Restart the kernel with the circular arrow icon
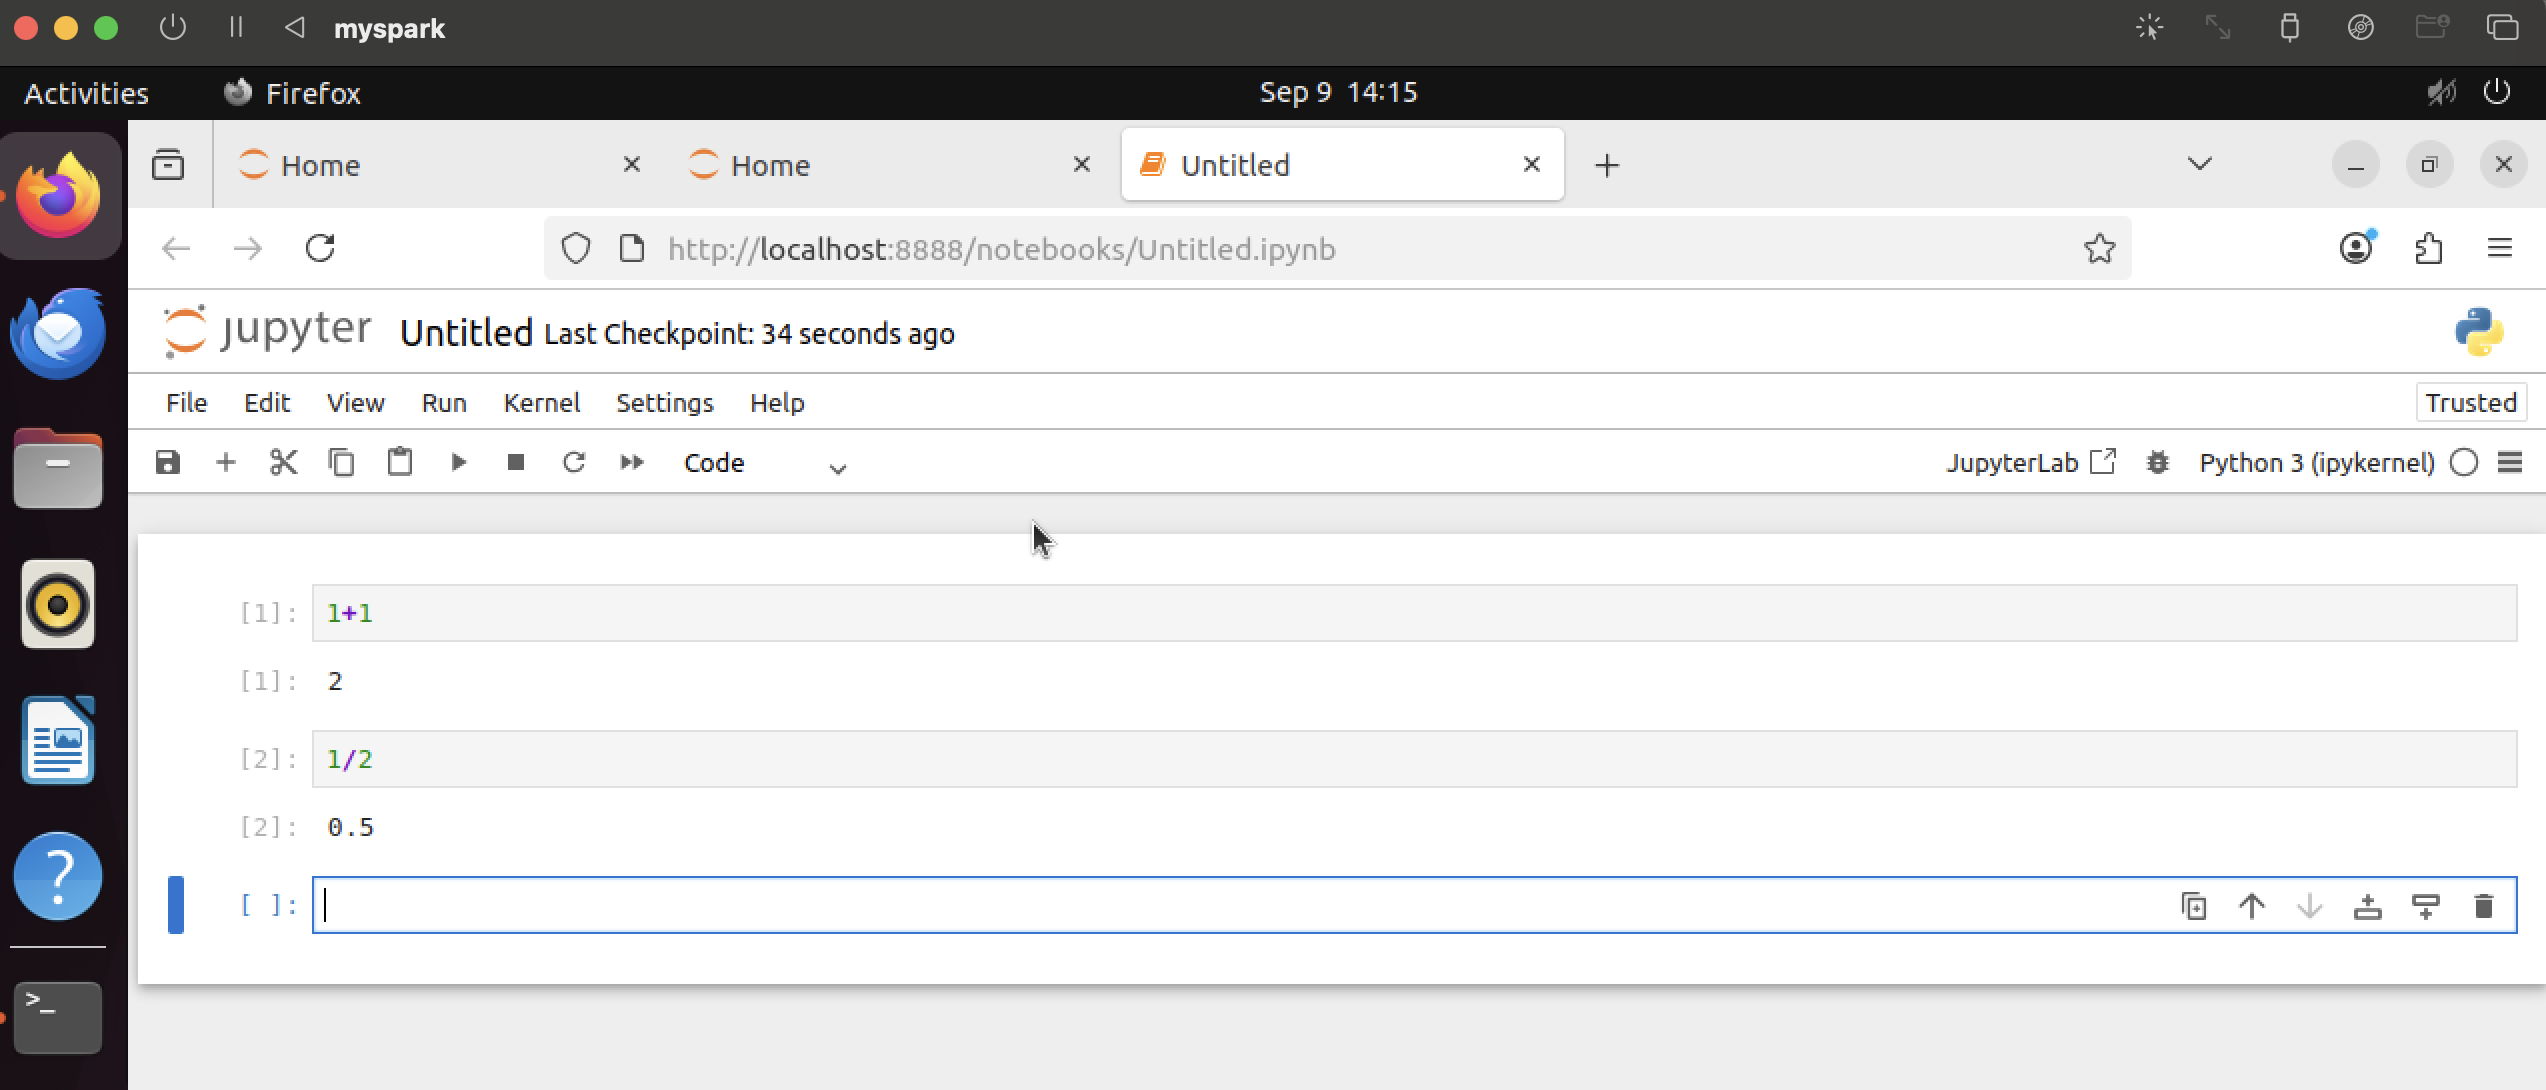Viewport: 2546px width, 1090px height. (574, 462)
